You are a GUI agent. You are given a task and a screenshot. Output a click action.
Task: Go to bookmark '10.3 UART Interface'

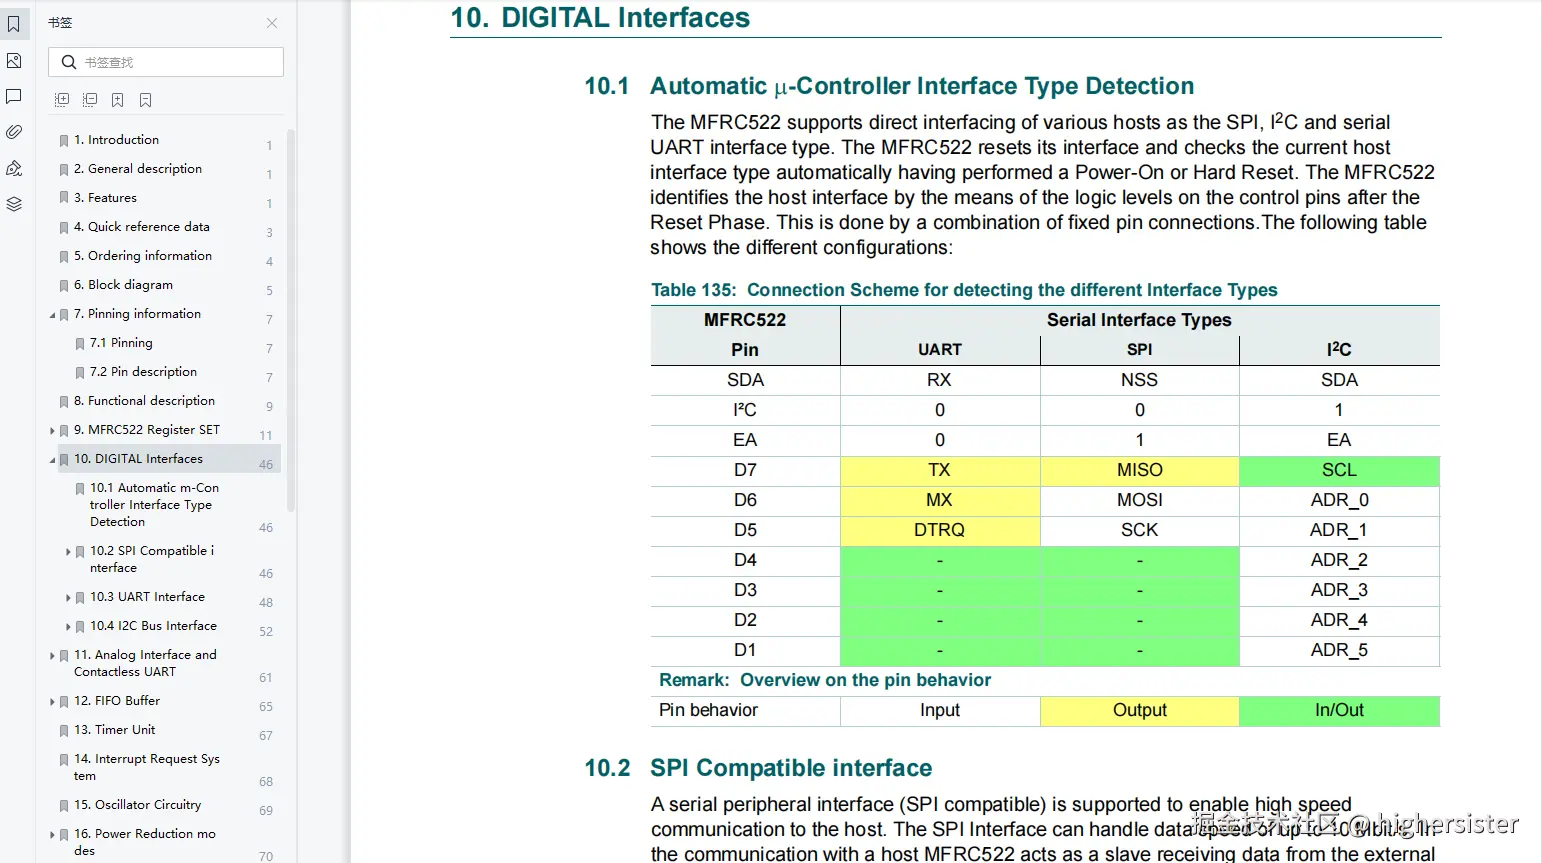(x=147, y=597)
